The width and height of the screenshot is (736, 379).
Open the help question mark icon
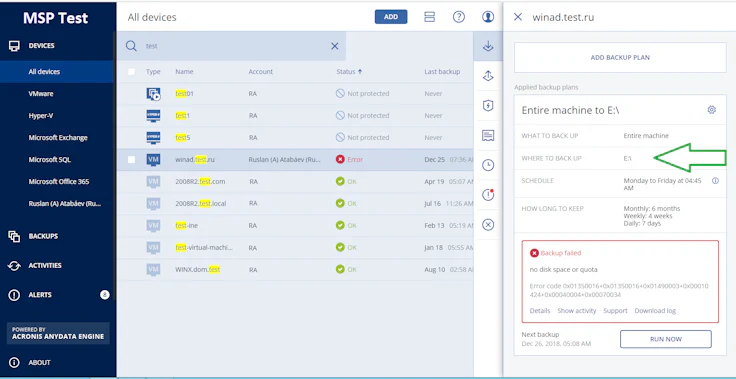pos(459,17)
